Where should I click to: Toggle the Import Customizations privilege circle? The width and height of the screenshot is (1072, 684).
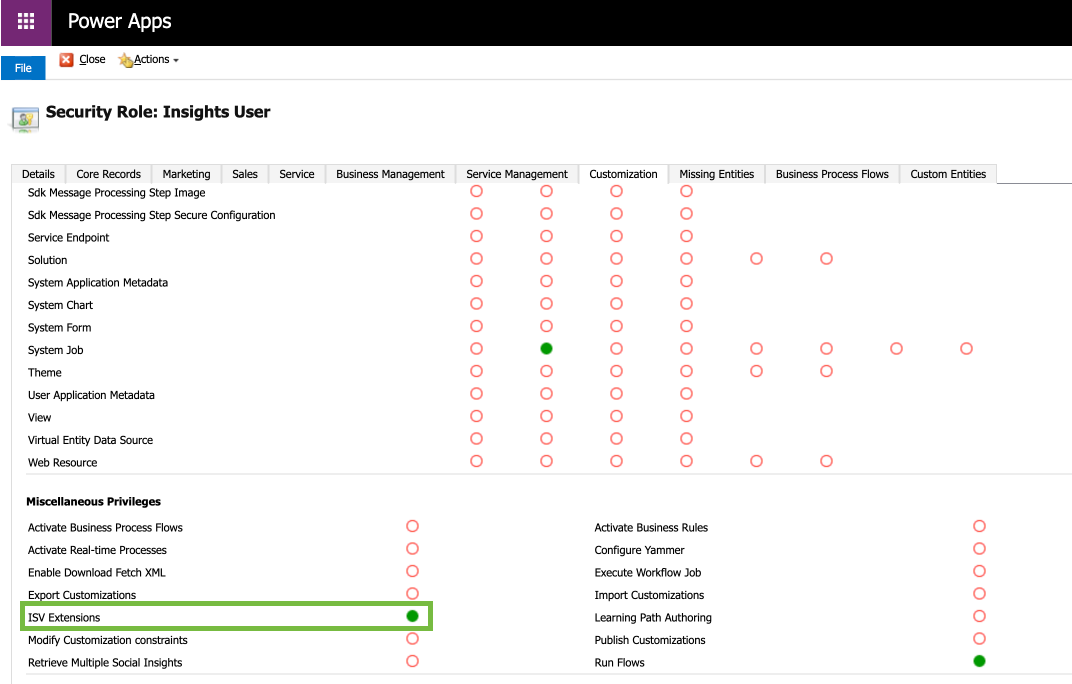[x=980, y=594]
